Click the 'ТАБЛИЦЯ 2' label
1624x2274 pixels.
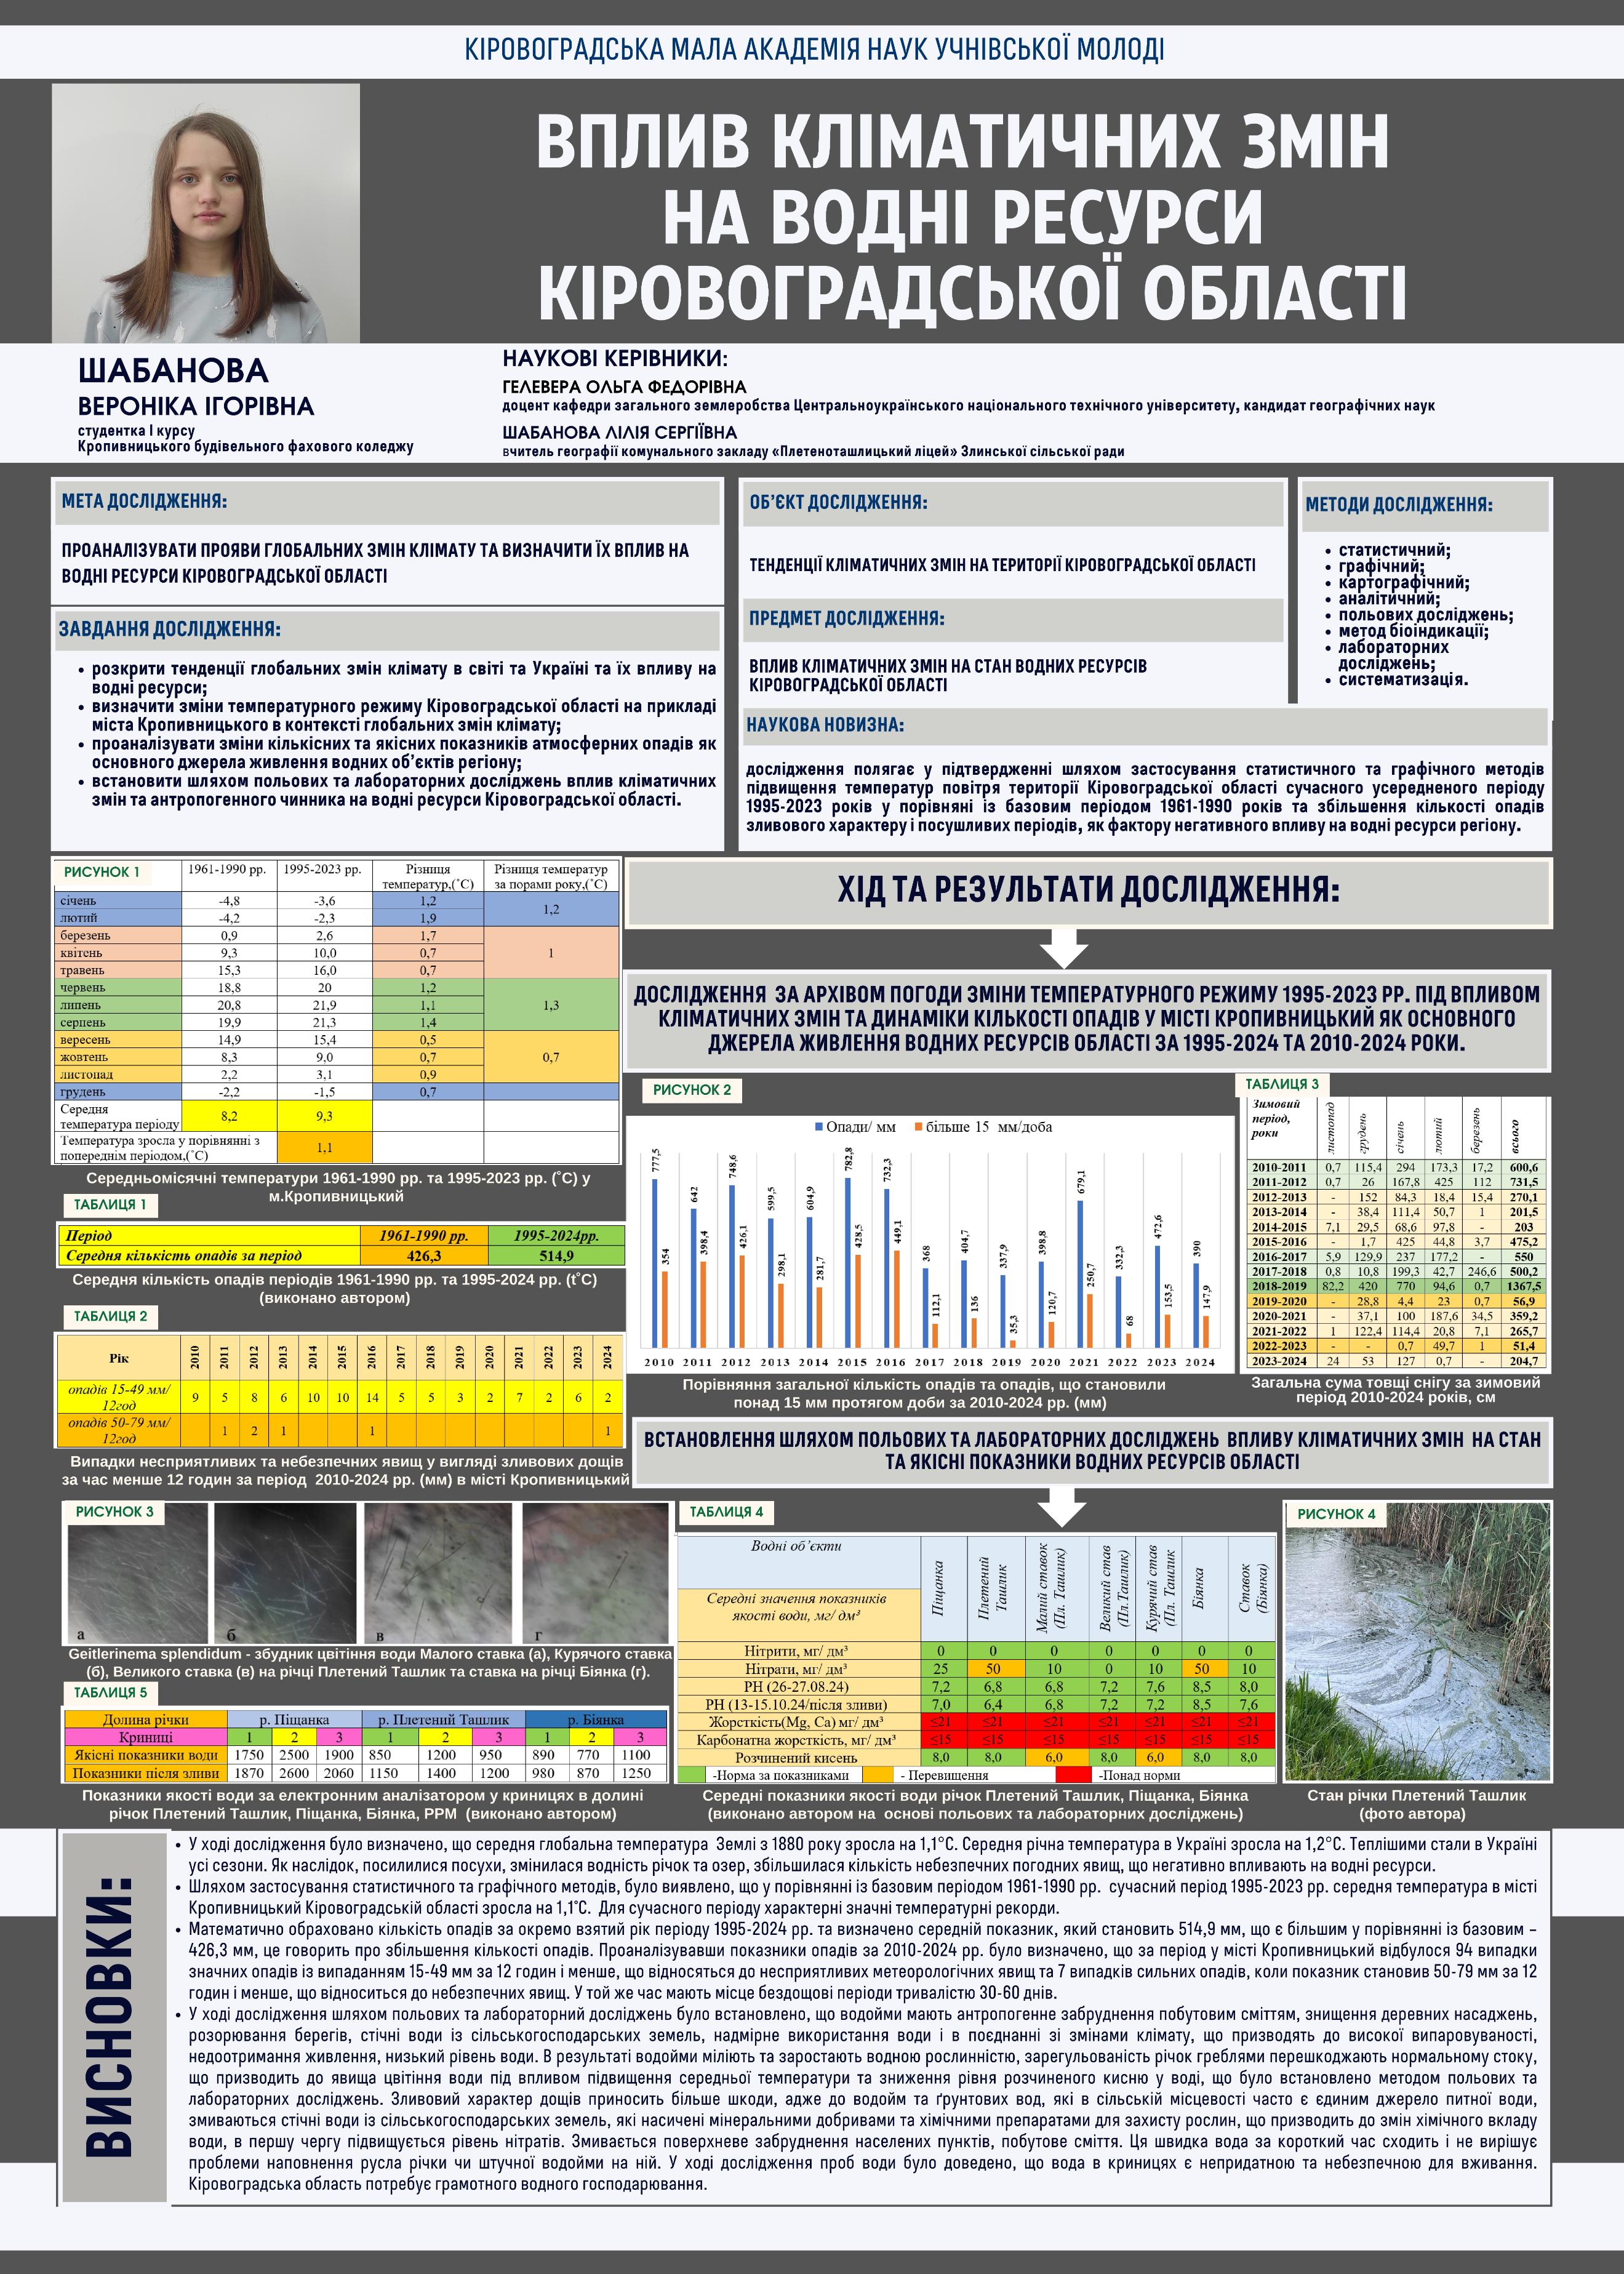click(x=110, y=1317)
